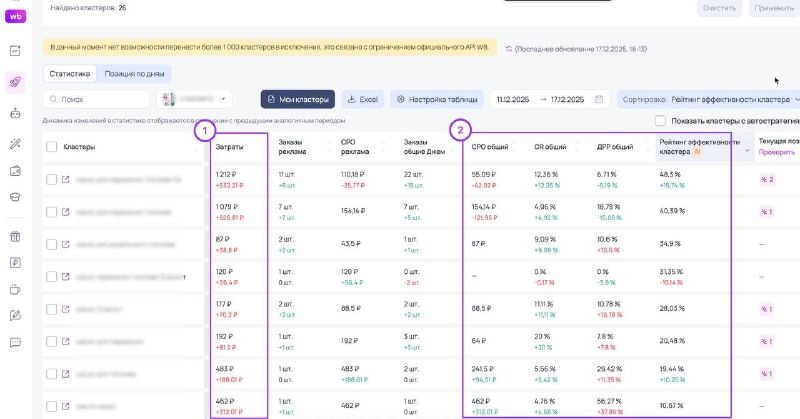The width and height of the screenshot is (800, 419).
Task: Open the graduation cap sidebar icon
Action: tap(15, 197)
